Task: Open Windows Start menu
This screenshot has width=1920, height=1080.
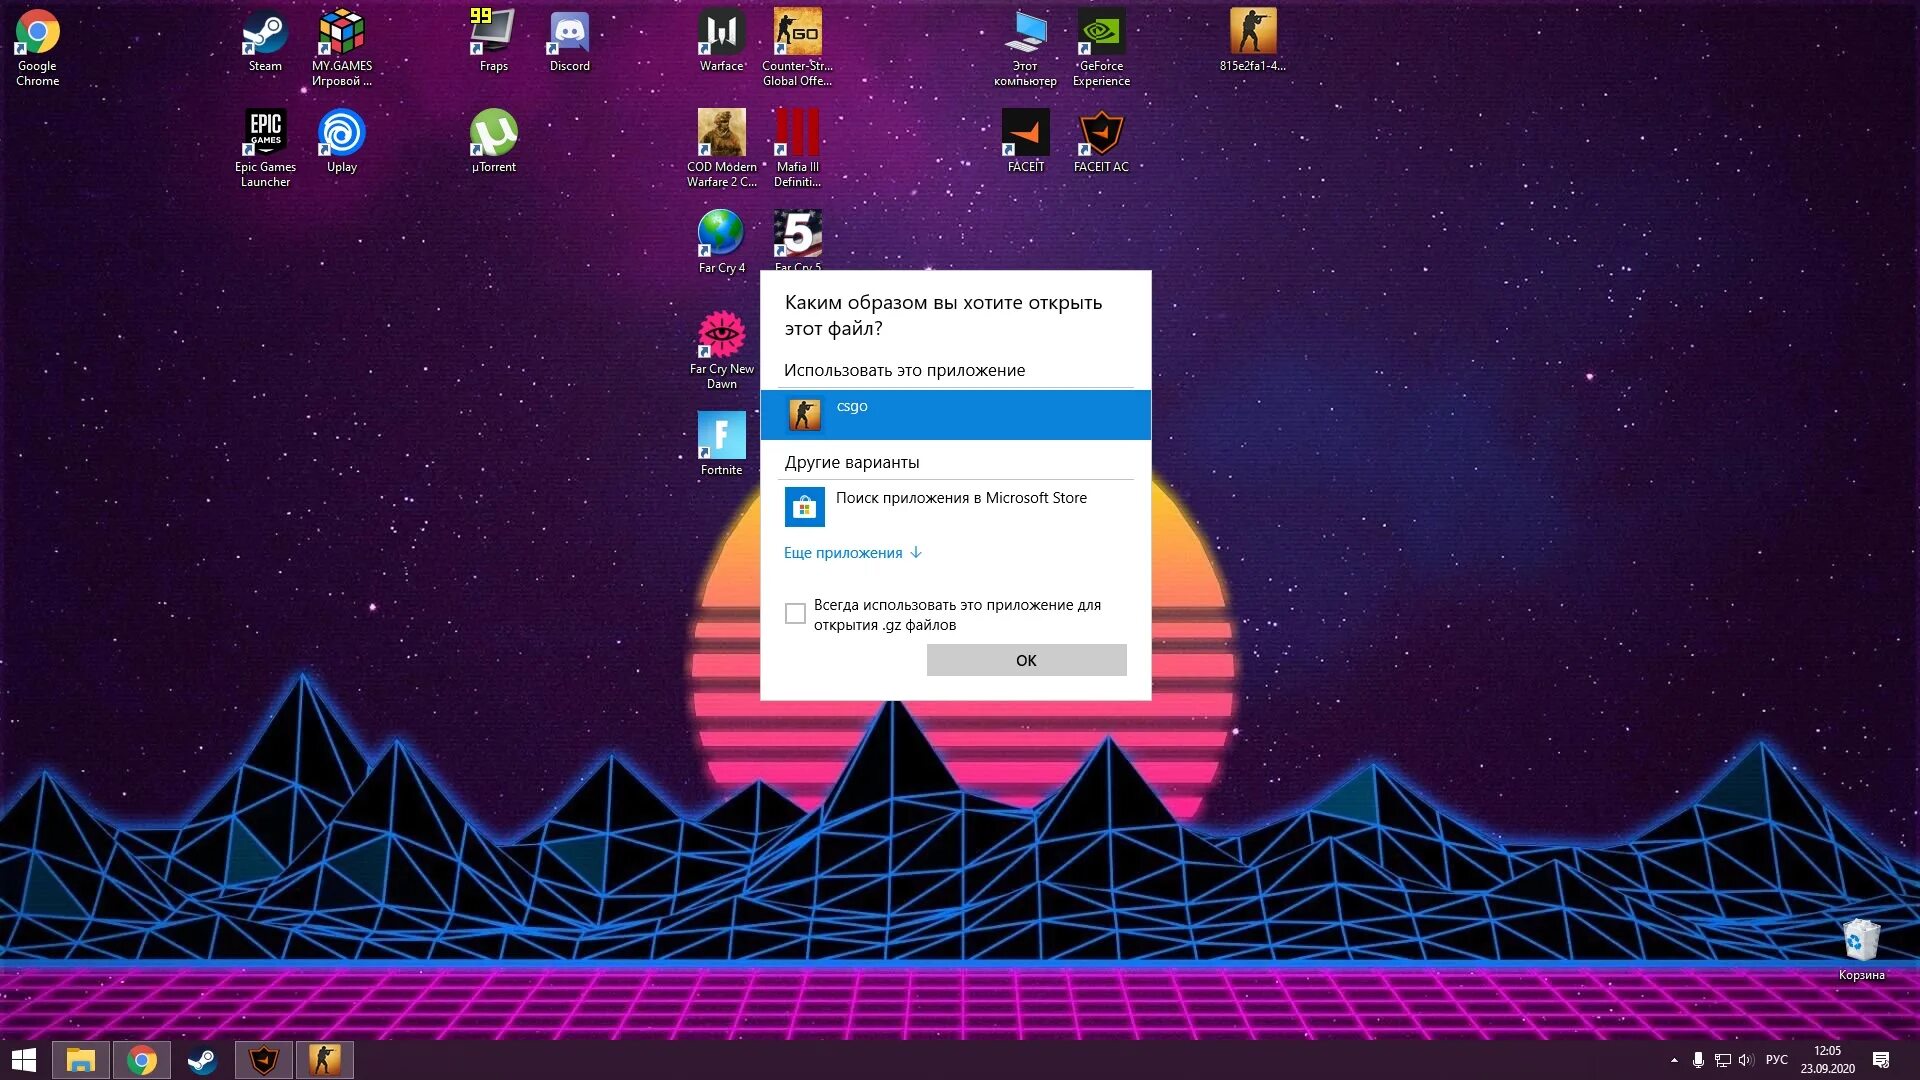Action: pyautogui.click(x=24, y=1060)
